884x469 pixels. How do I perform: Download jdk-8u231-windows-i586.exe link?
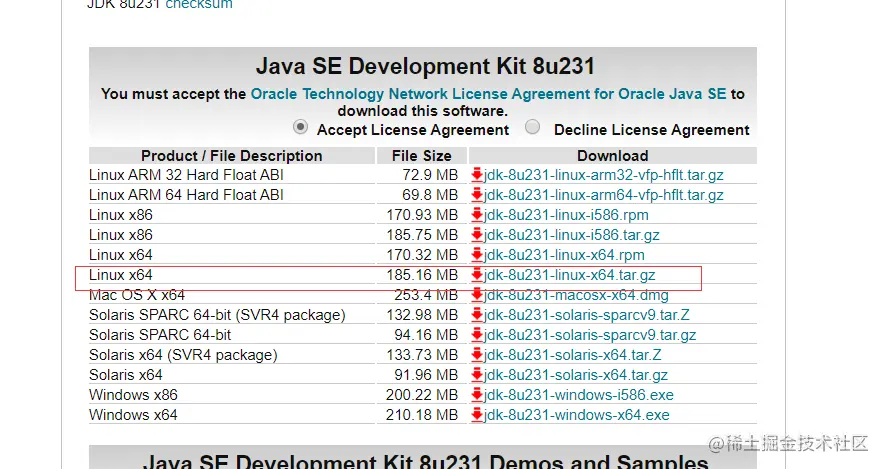pos(578,395)
